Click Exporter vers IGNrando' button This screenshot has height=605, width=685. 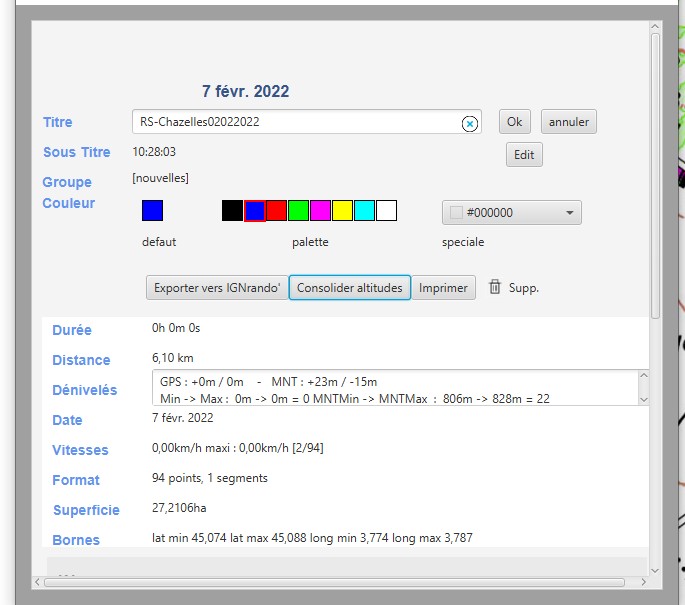pyautogui.click(x=217, y=288)
